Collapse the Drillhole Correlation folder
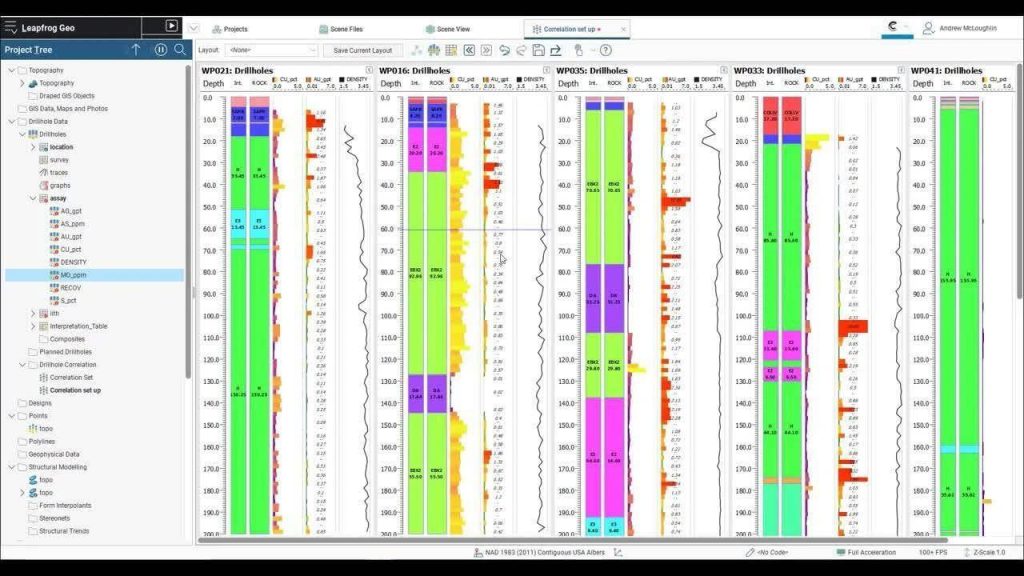Viewport: 1024px width, 576px height. (11, 365)
